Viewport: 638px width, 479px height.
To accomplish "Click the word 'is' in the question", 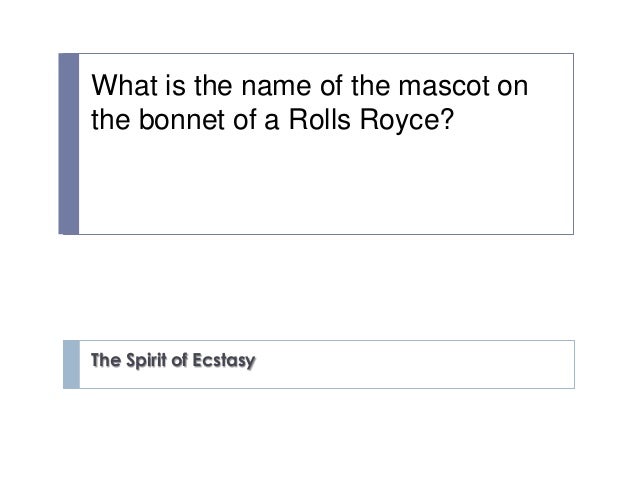I will (x=175, y=85).
